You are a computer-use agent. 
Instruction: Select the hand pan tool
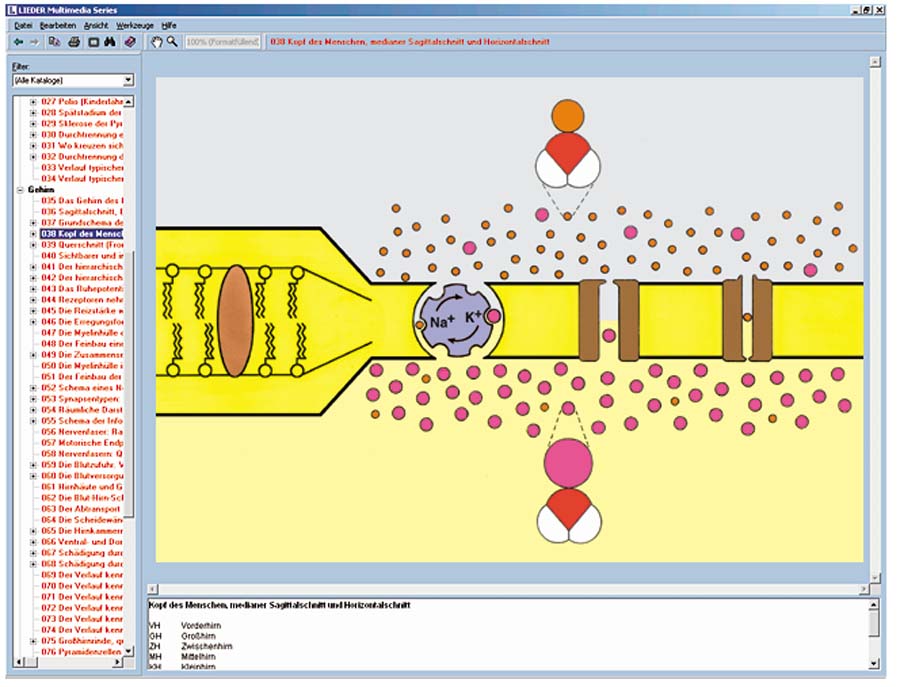[x=156, y=42]
